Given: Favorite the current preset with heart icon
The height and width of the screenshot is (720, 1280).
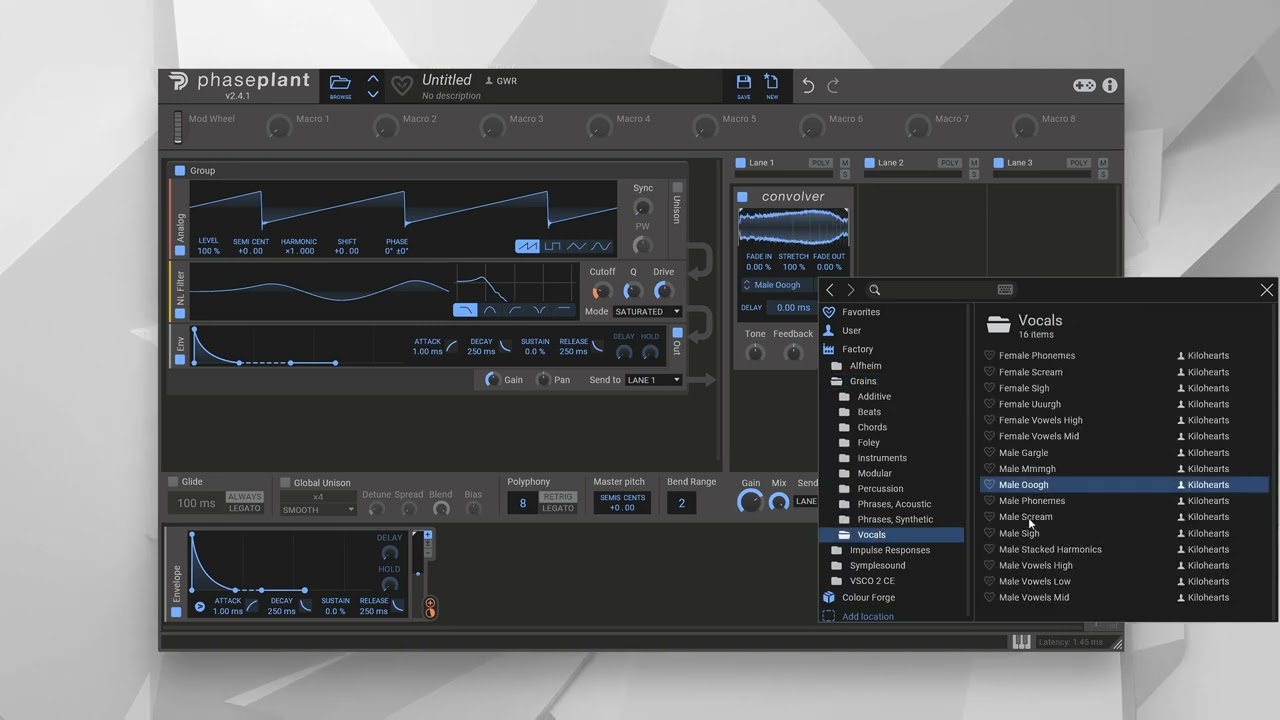Looking at the screenshot, I should 402,86.
